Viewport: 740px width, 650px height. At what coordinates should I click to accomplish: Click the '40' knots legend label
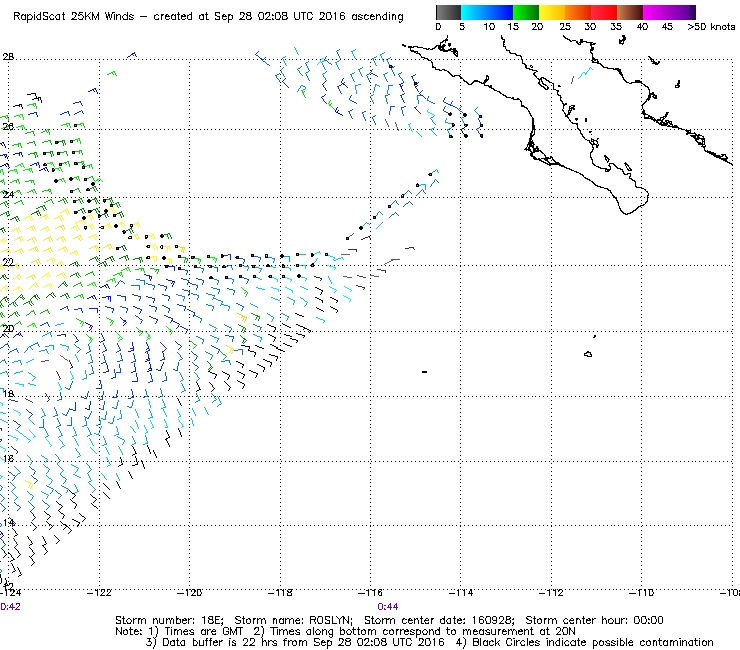(642, 27)
